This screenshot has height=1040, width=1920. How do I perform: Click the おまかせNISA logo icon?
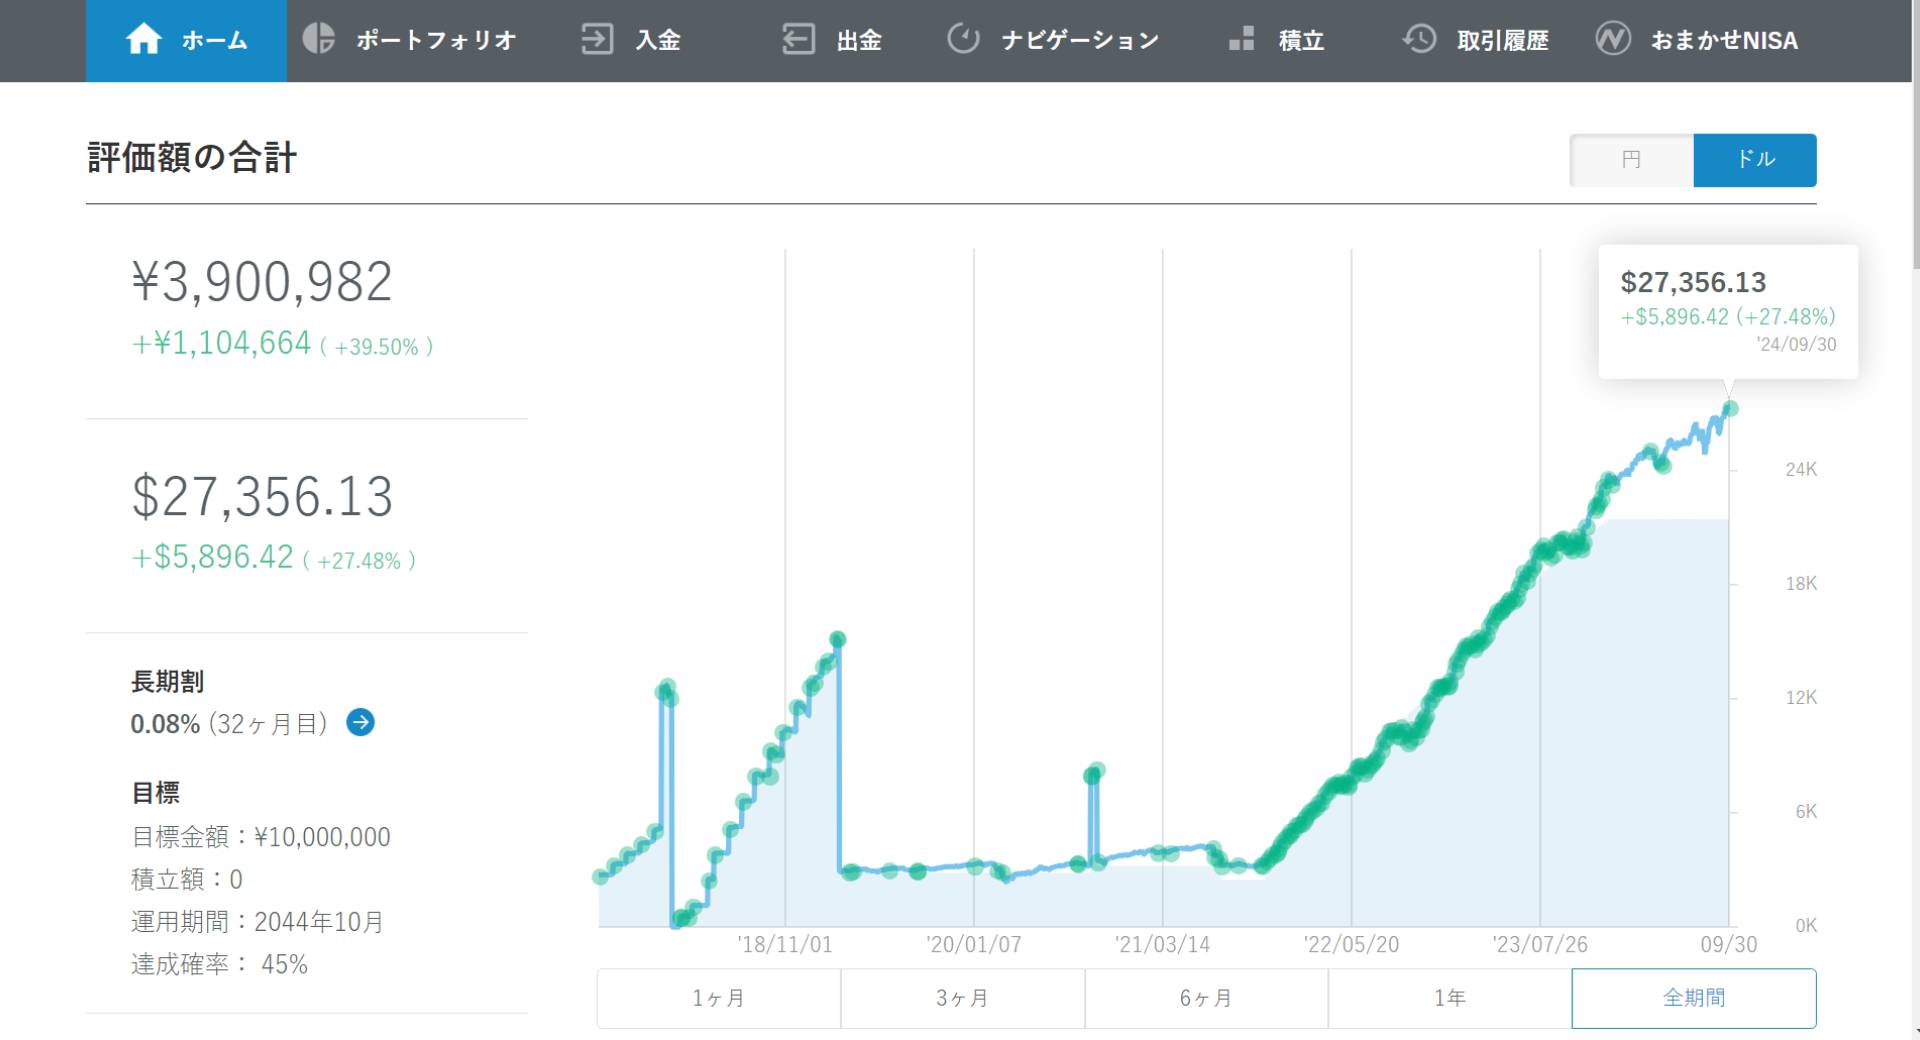pyautogui.click(x=1613, y=39)
